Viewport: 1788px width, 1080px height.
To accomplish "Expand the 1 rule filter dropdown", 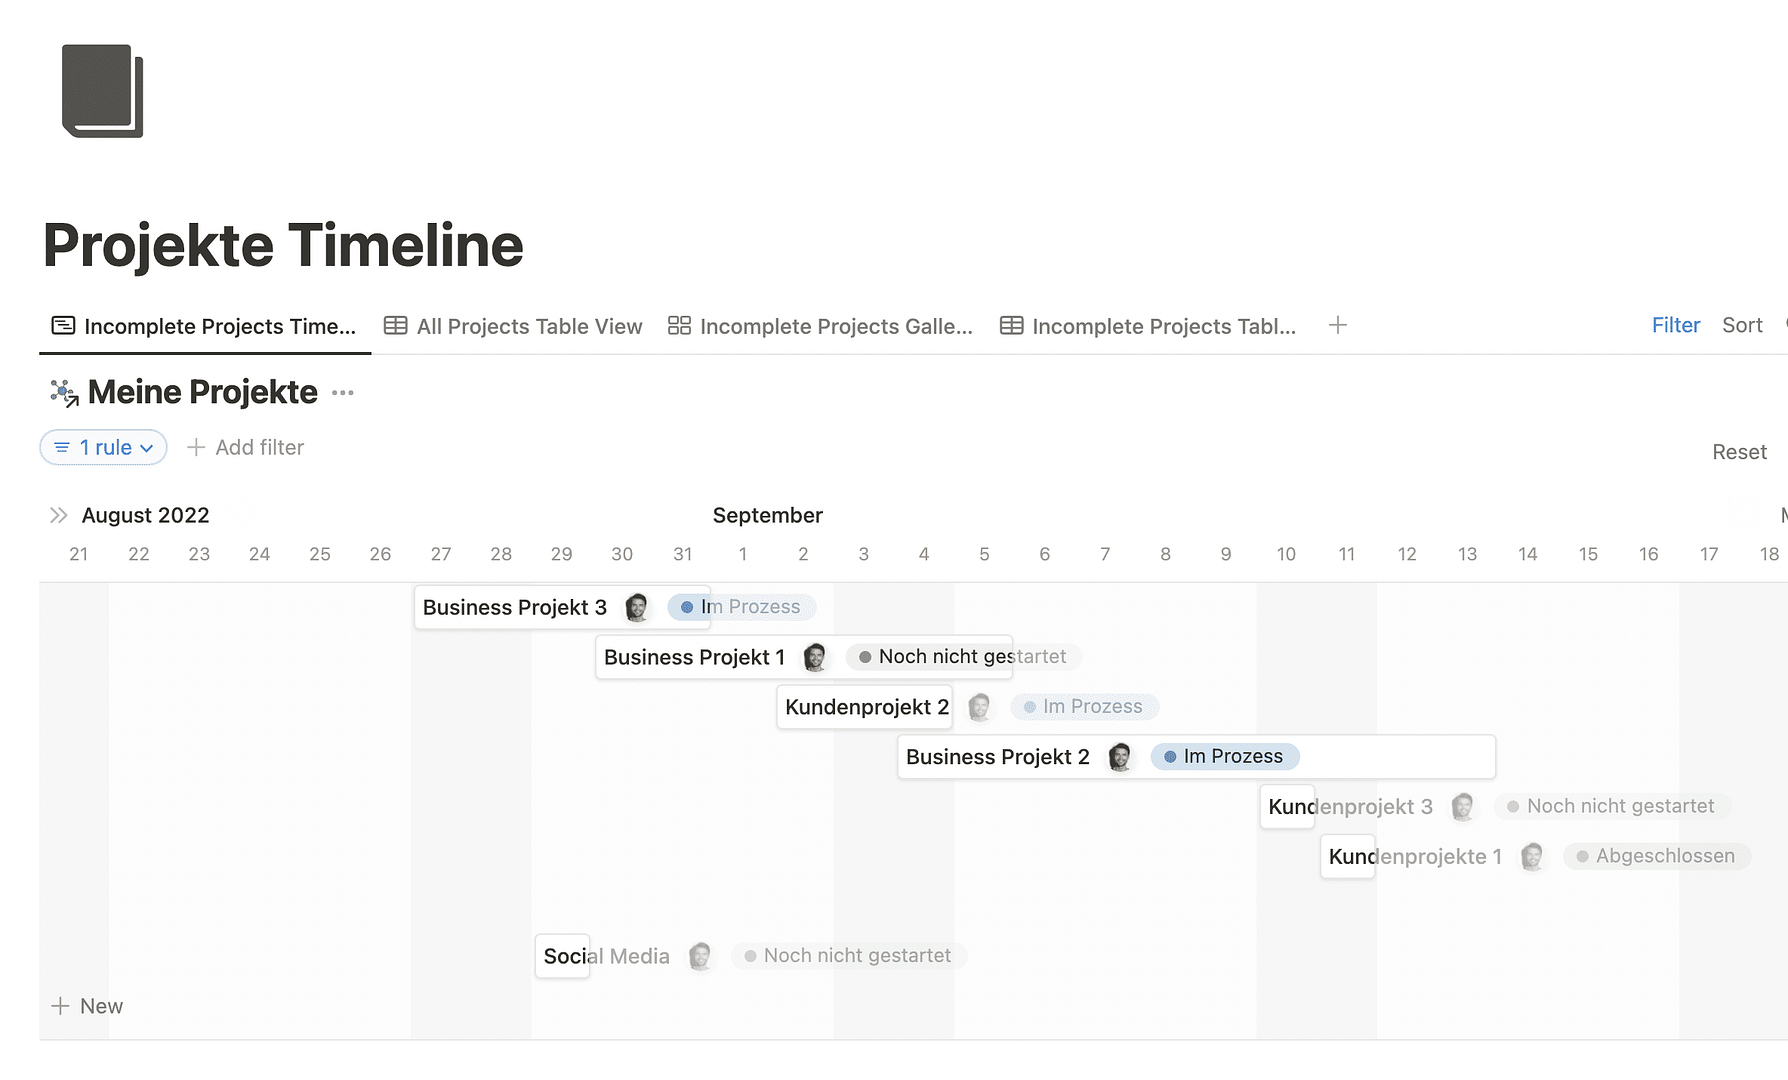I will pyautogui.click(x=104, y=447).
